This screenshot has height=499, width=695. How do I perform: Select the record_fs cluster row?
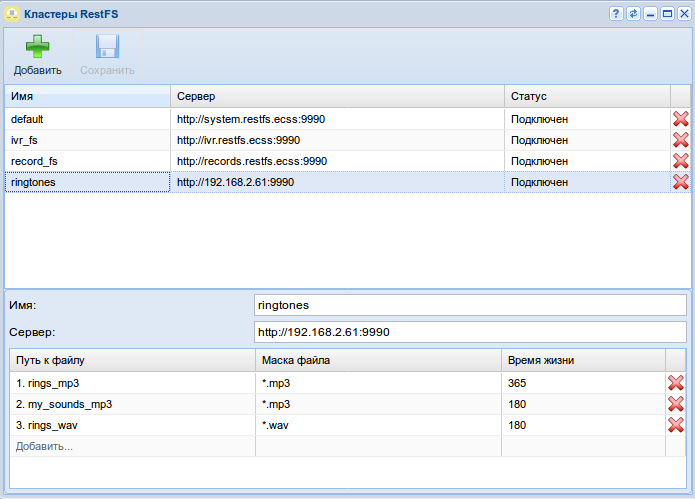tap(88, 161)
